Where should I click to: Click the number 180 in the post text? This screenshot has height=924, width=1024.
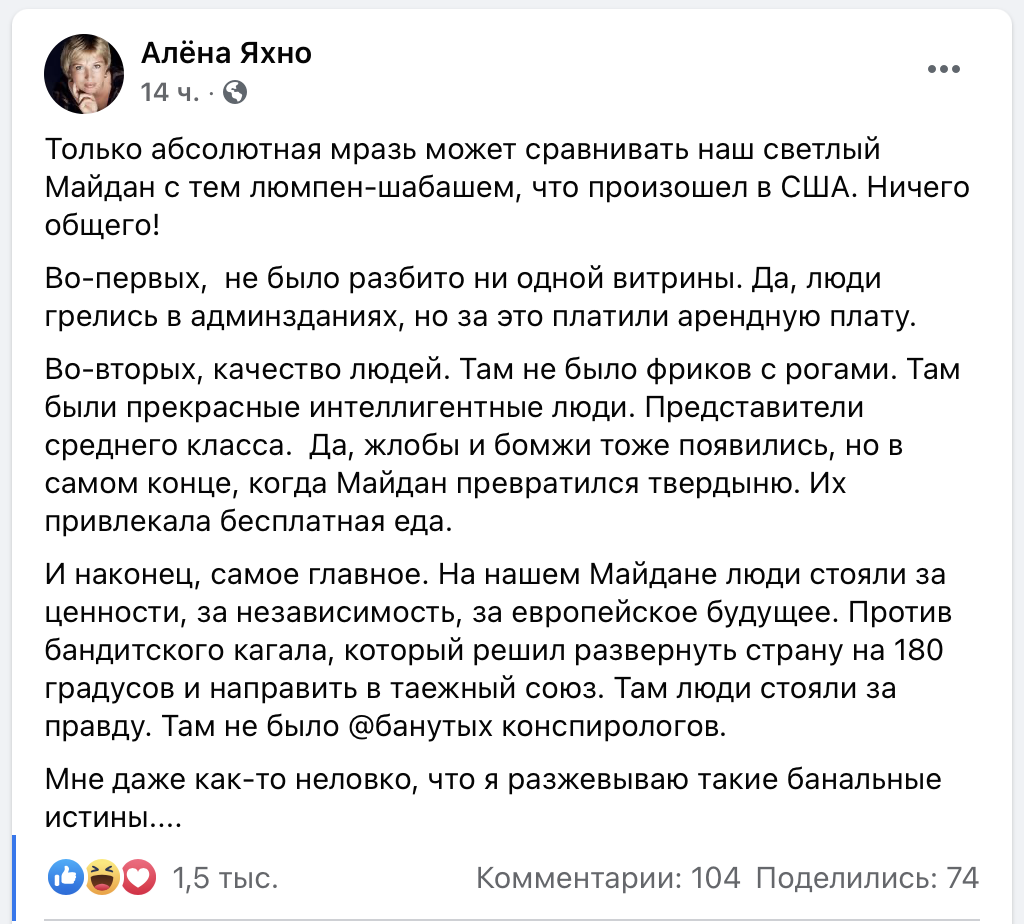coord(914,650)
